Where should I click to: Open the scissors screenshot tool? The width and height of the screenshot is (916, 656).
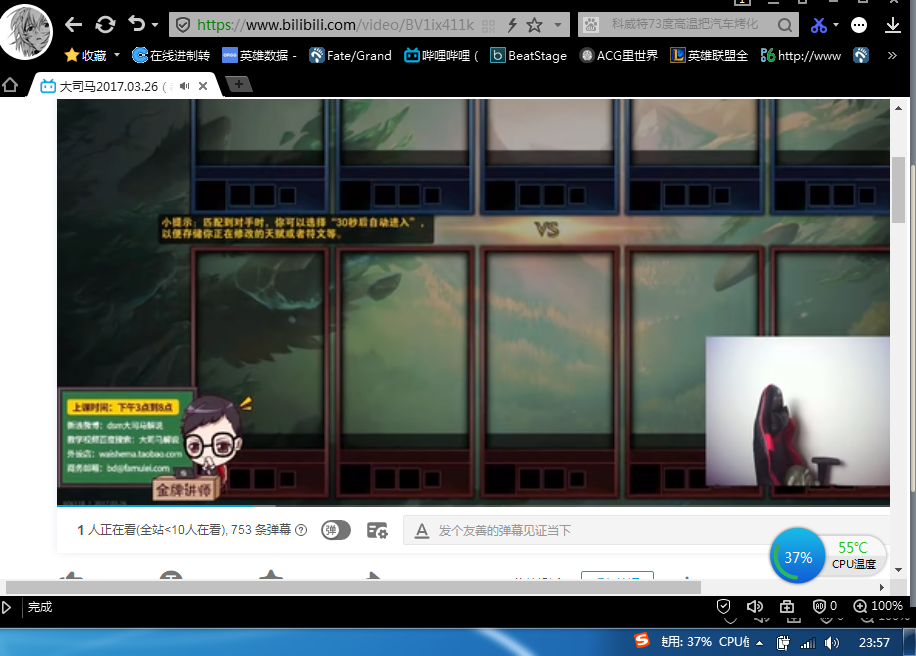[818, 25]
